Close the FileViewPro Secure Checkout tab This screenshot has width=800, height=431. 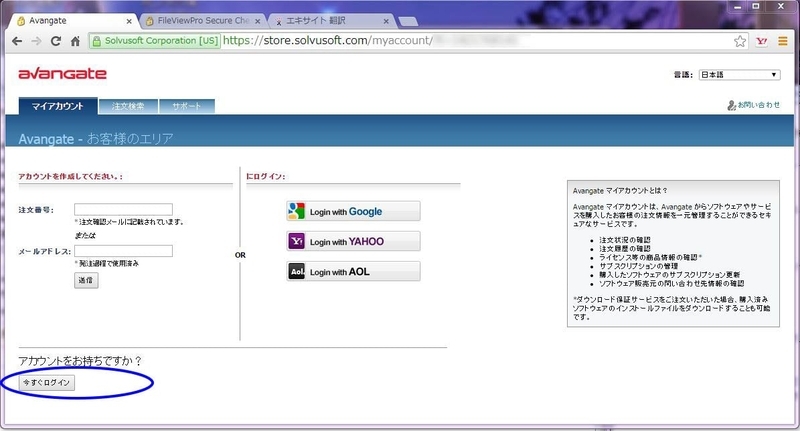[x=258, y=21]
